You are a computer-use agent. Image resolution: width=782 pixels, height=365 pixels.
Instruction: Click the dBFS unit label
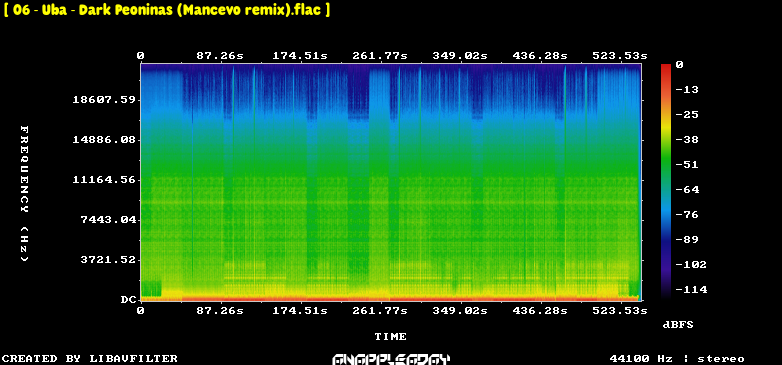[x=678, y=325]
